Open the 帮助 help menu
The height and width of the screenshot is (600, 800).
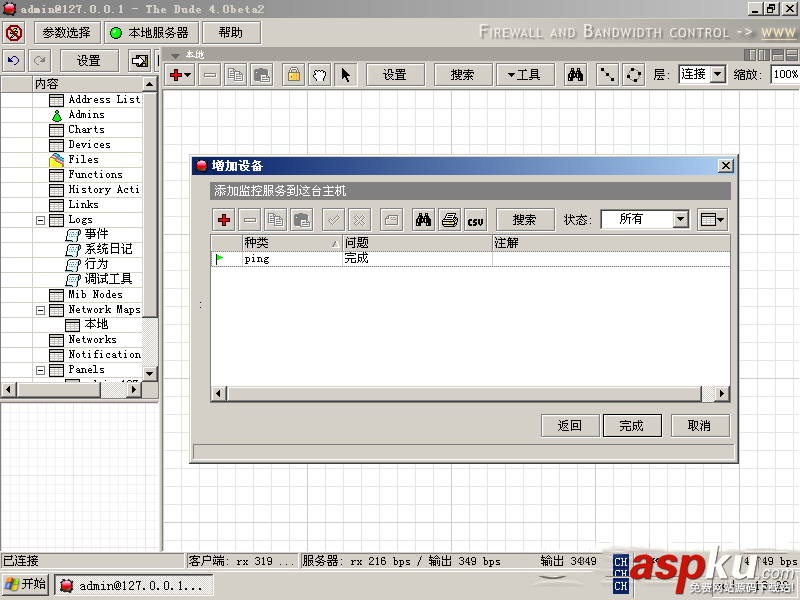tap(232, 33)
